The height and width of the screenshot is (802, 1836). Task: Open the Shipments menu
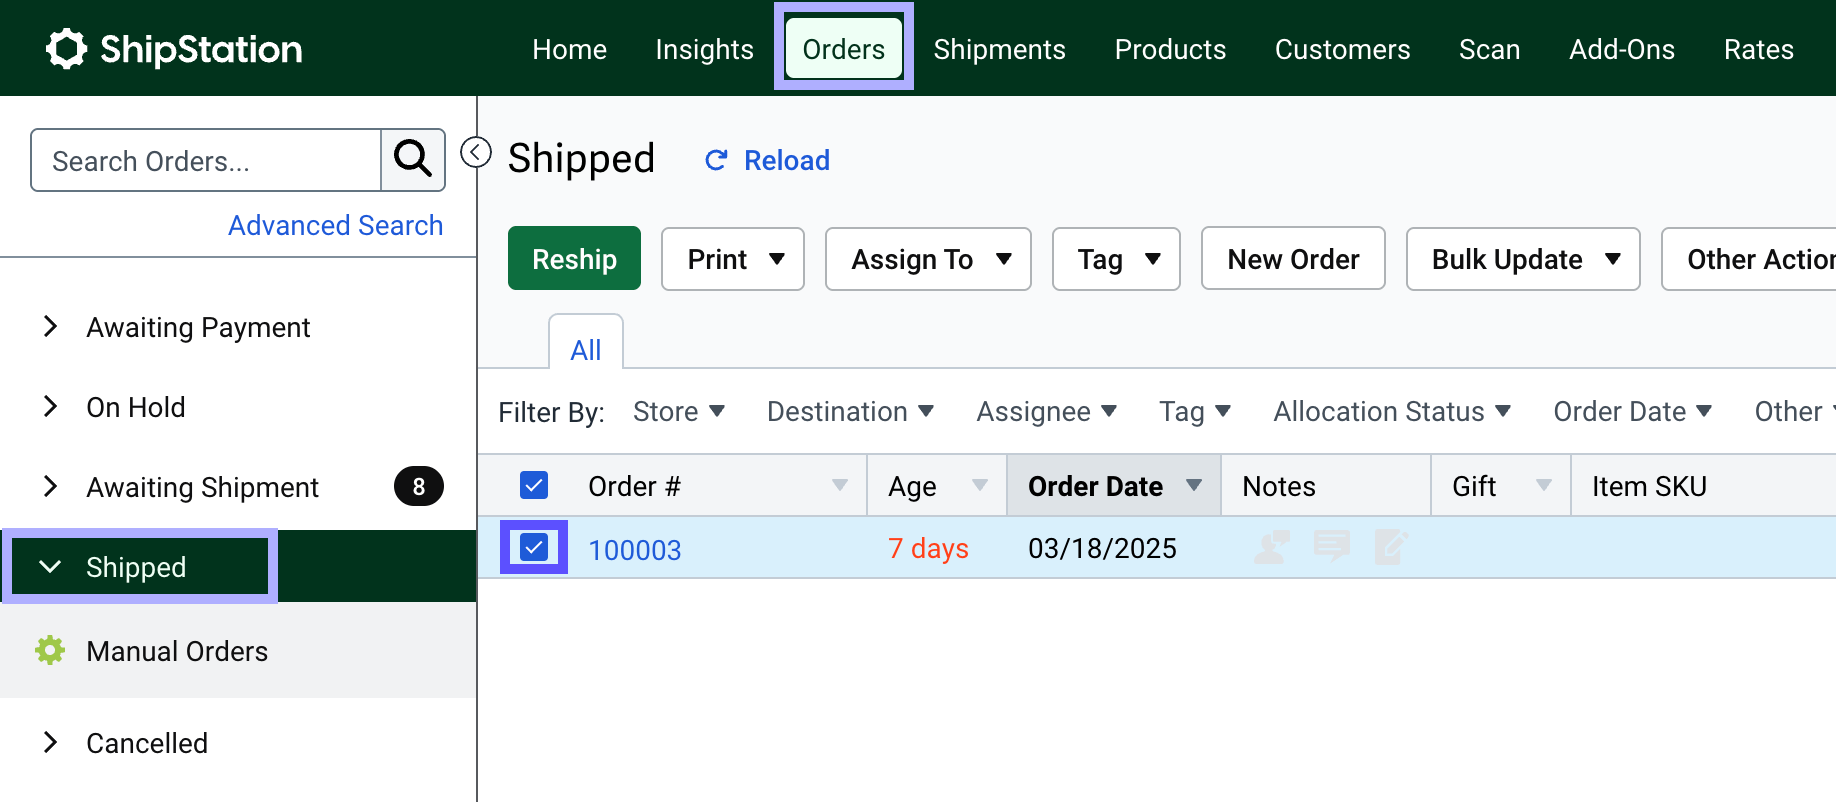(999, 49)
